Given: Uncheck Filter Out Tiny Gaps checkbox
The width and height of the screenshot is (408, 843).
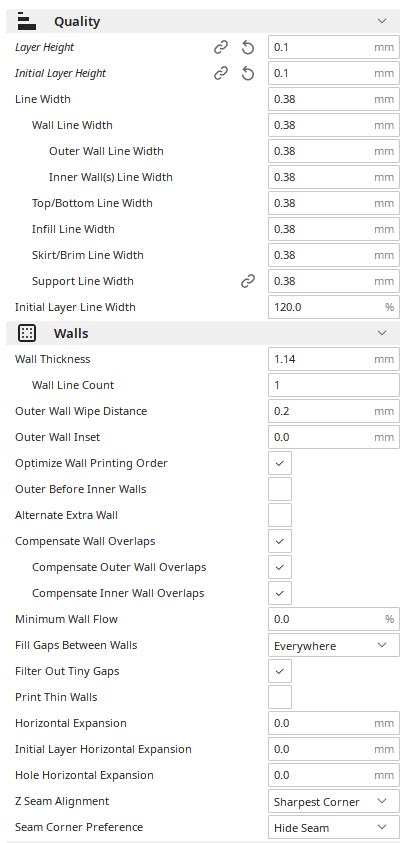Looking at the screenshot, I should click(280, 671).
